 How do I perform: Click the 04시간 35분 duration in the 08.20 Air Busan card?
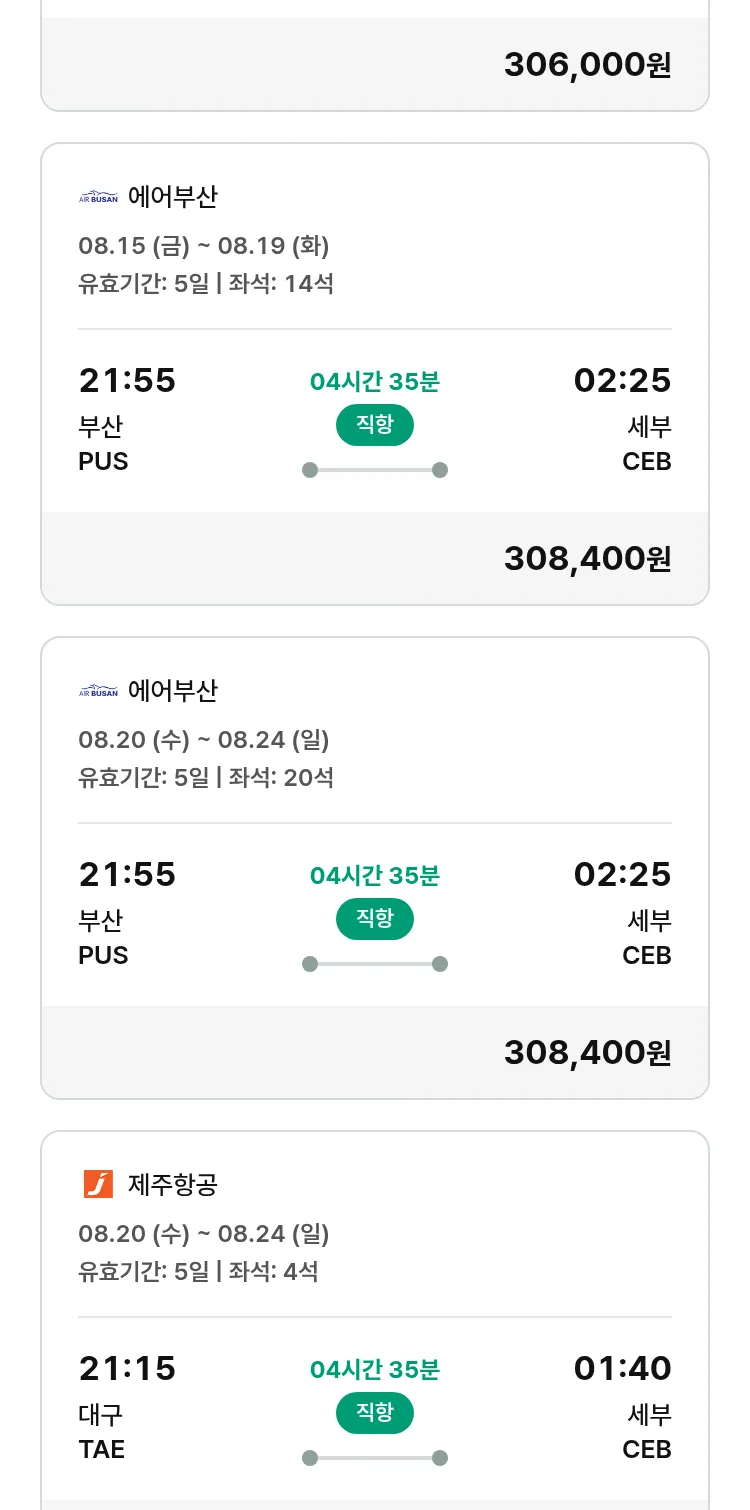pos(375,876)
